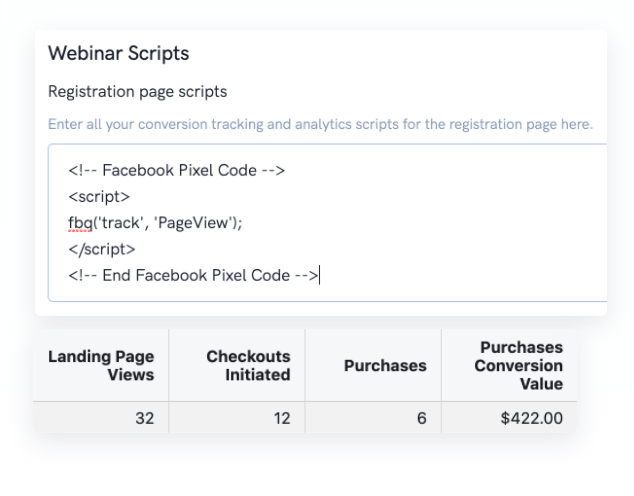Screen dimensions: 634x496
Task: Select the Checkouts Initiated cell showing 12
Action: (279, 419)
